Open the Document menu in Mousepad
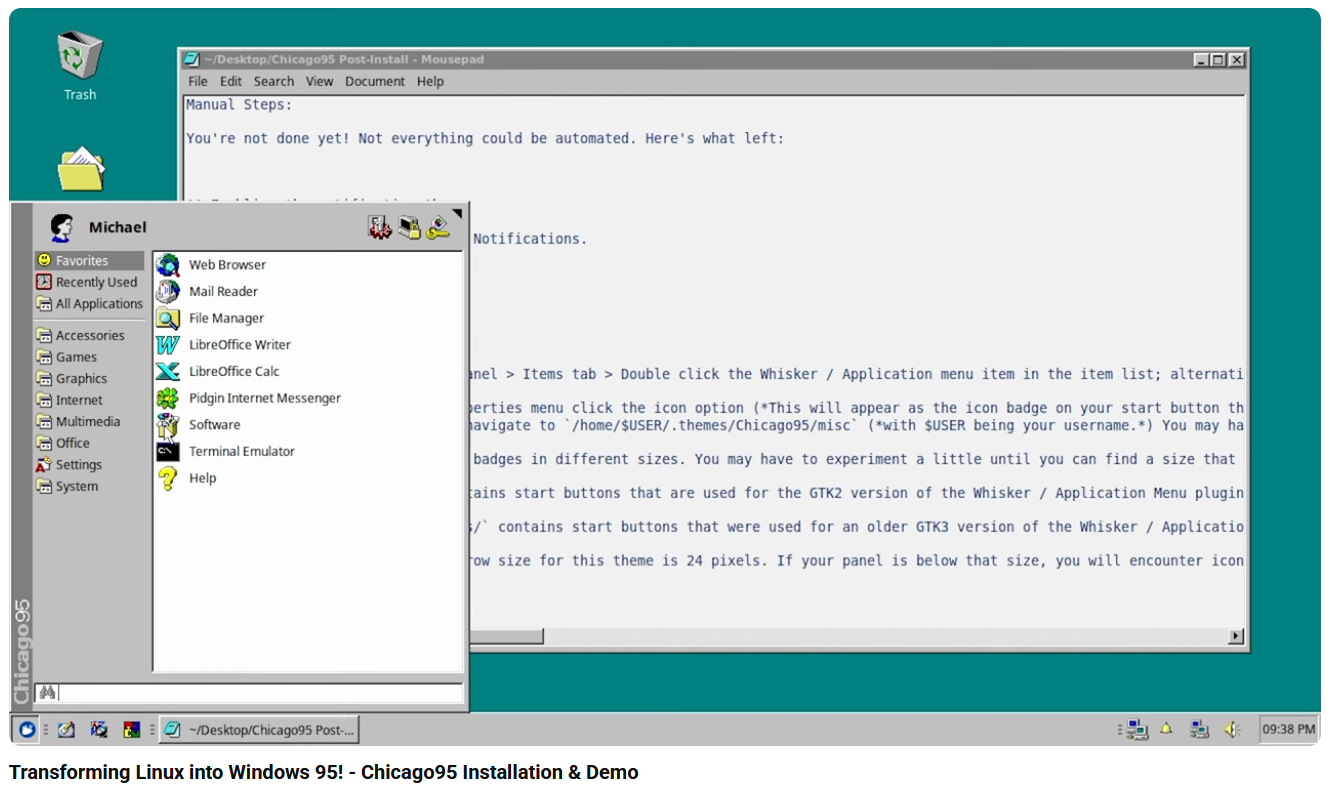The height and width of the screenshot is (785, 1331). 375,82
